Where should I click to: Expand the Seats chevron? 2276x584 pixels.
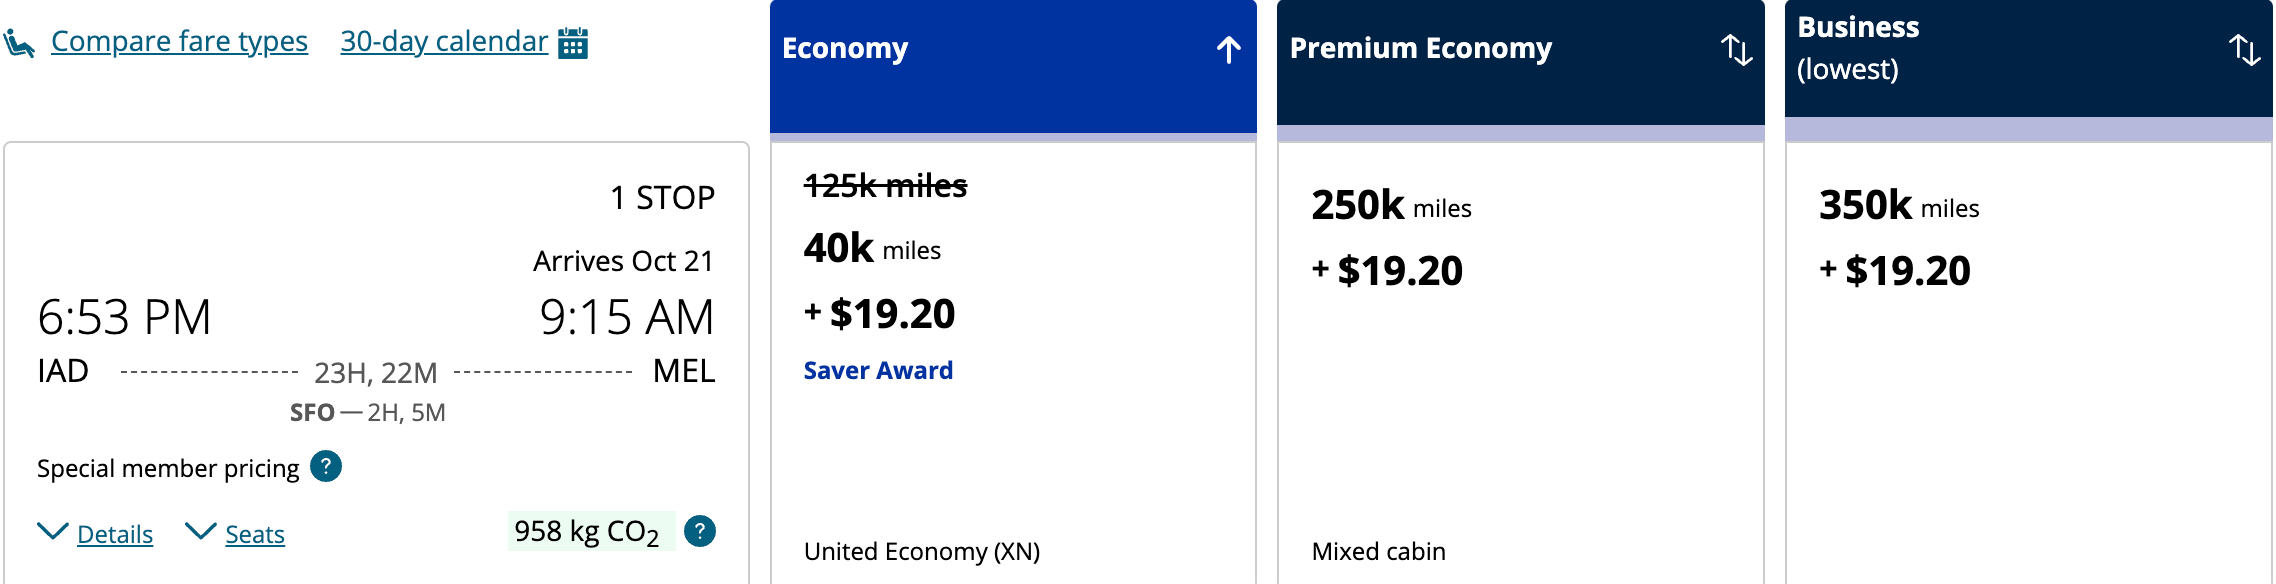pos(201,531)
